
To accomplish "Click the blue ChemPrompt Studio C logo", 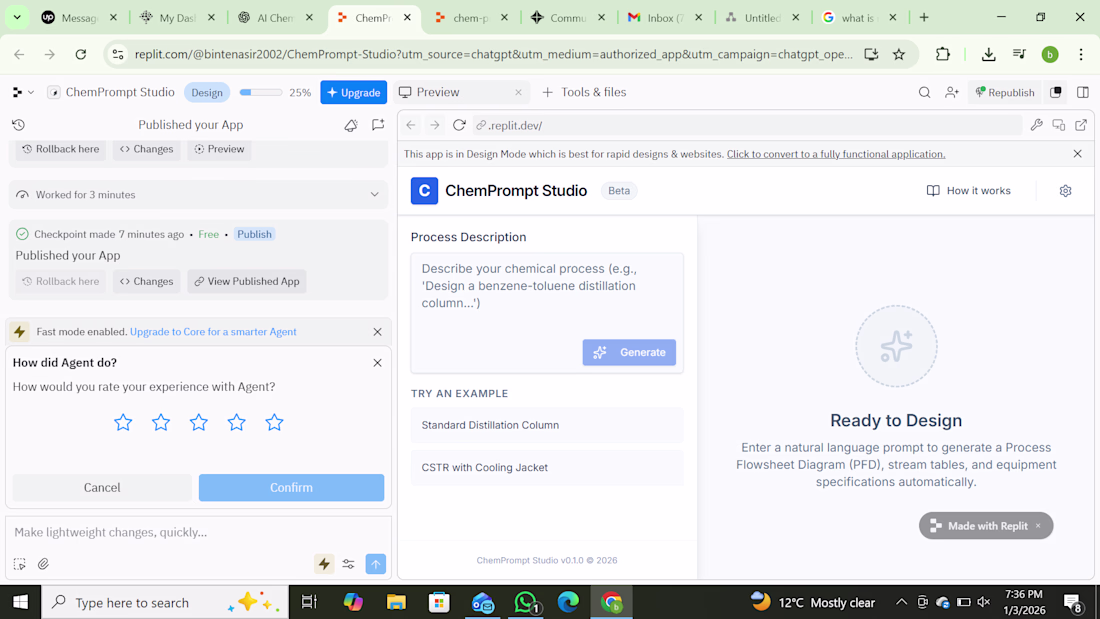I will (x=424, y=191).
